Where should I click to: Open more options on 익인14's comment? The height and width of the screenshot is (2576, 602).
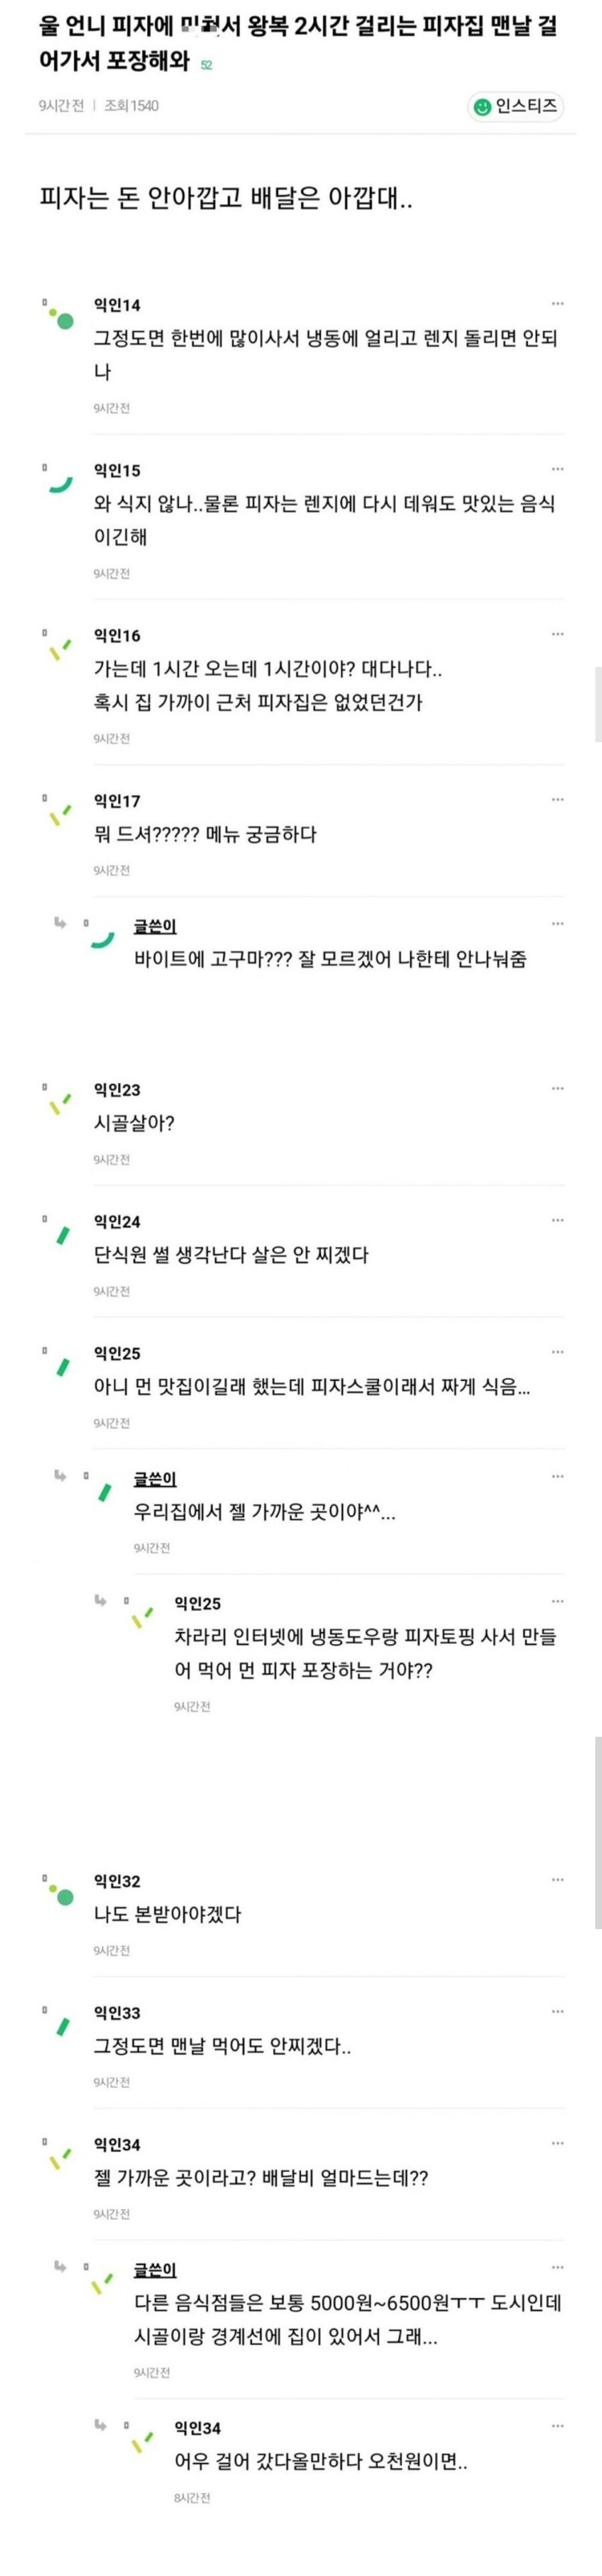[x=557, y=304]
